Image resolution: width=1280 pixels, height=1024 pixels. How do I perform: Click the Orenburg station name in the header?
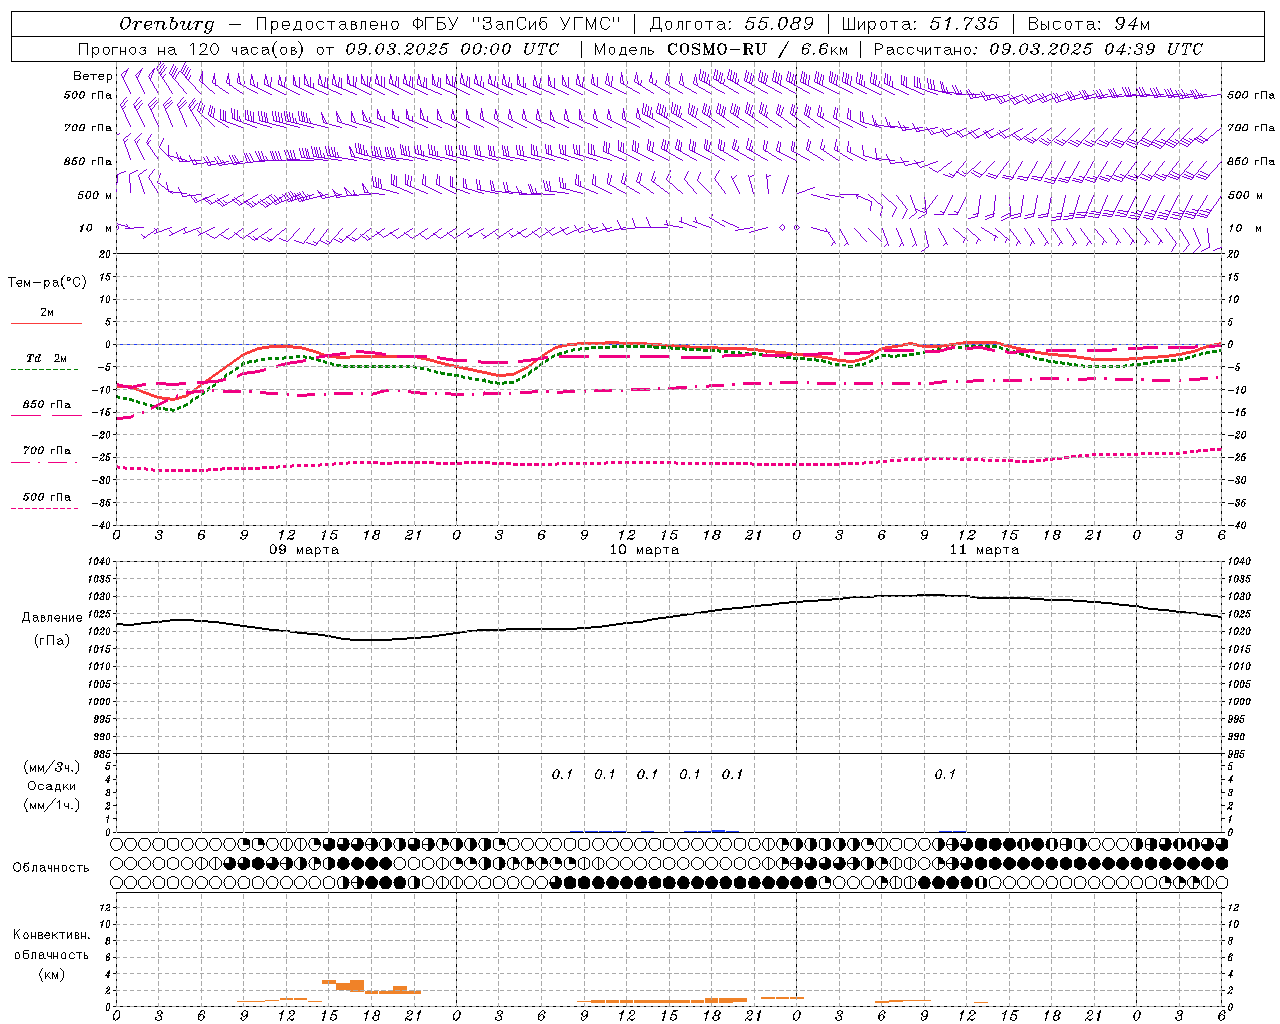point(167,24)
